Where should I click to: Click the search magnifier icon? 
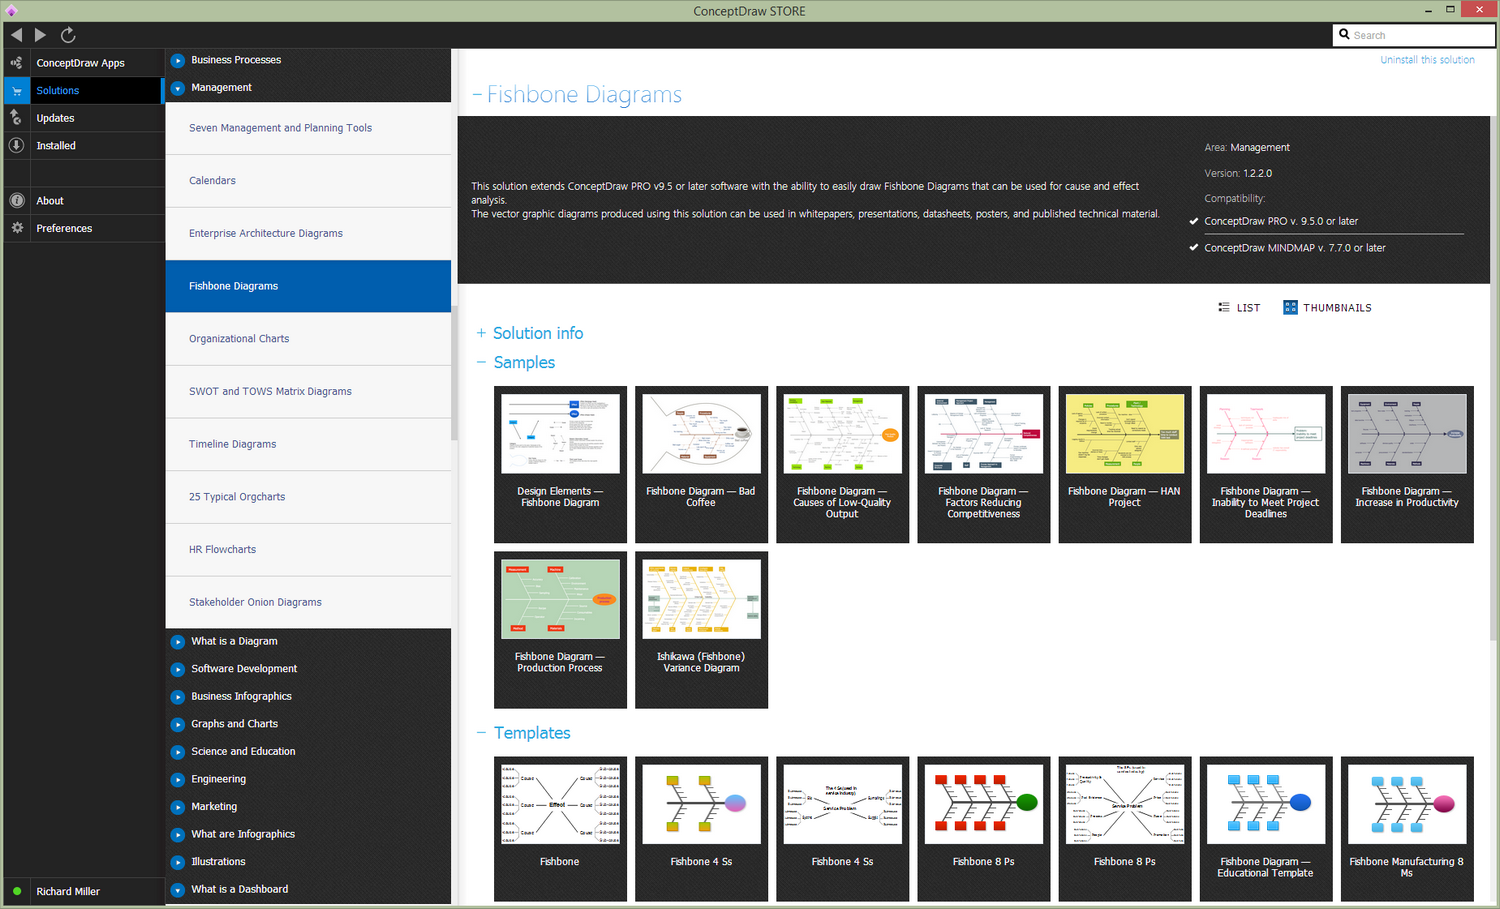1344,34
